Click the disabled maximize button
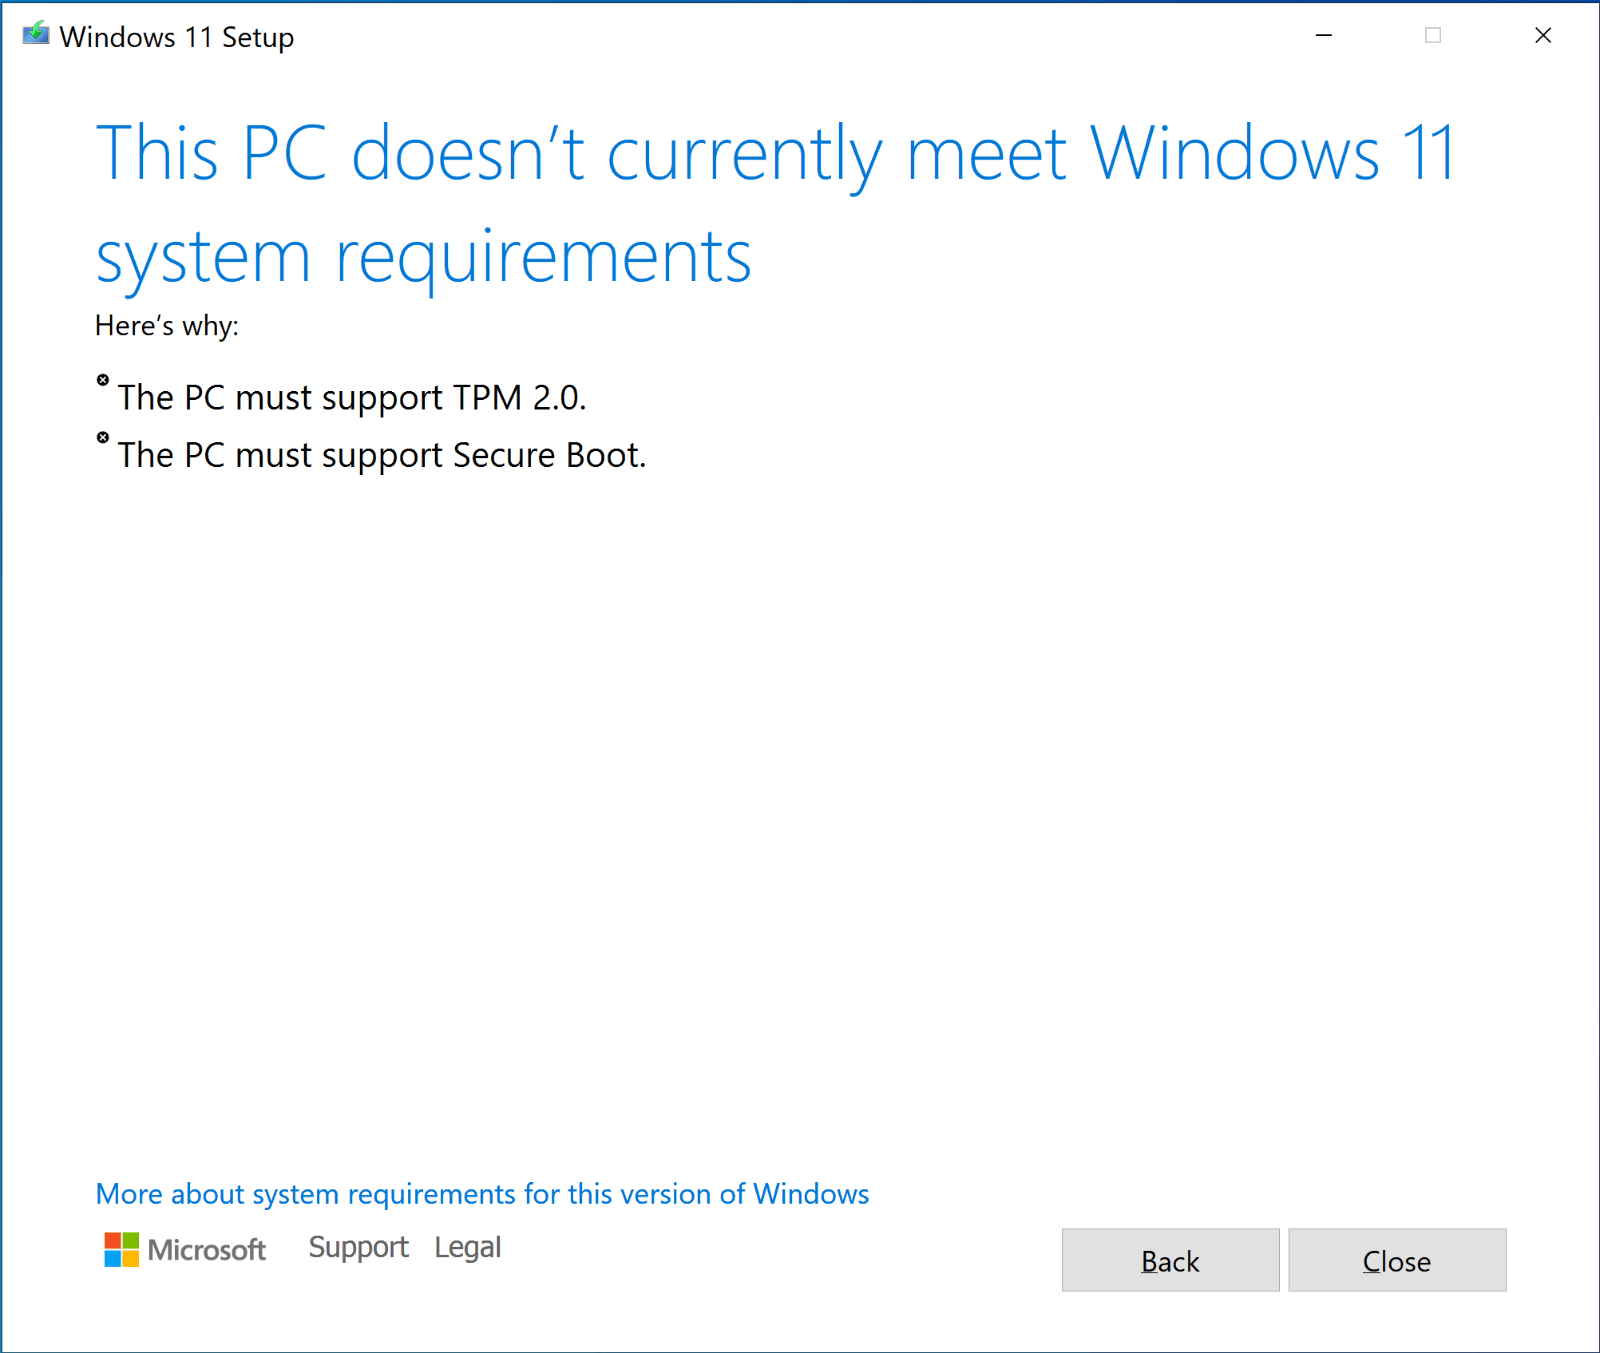 (1433, 35)
